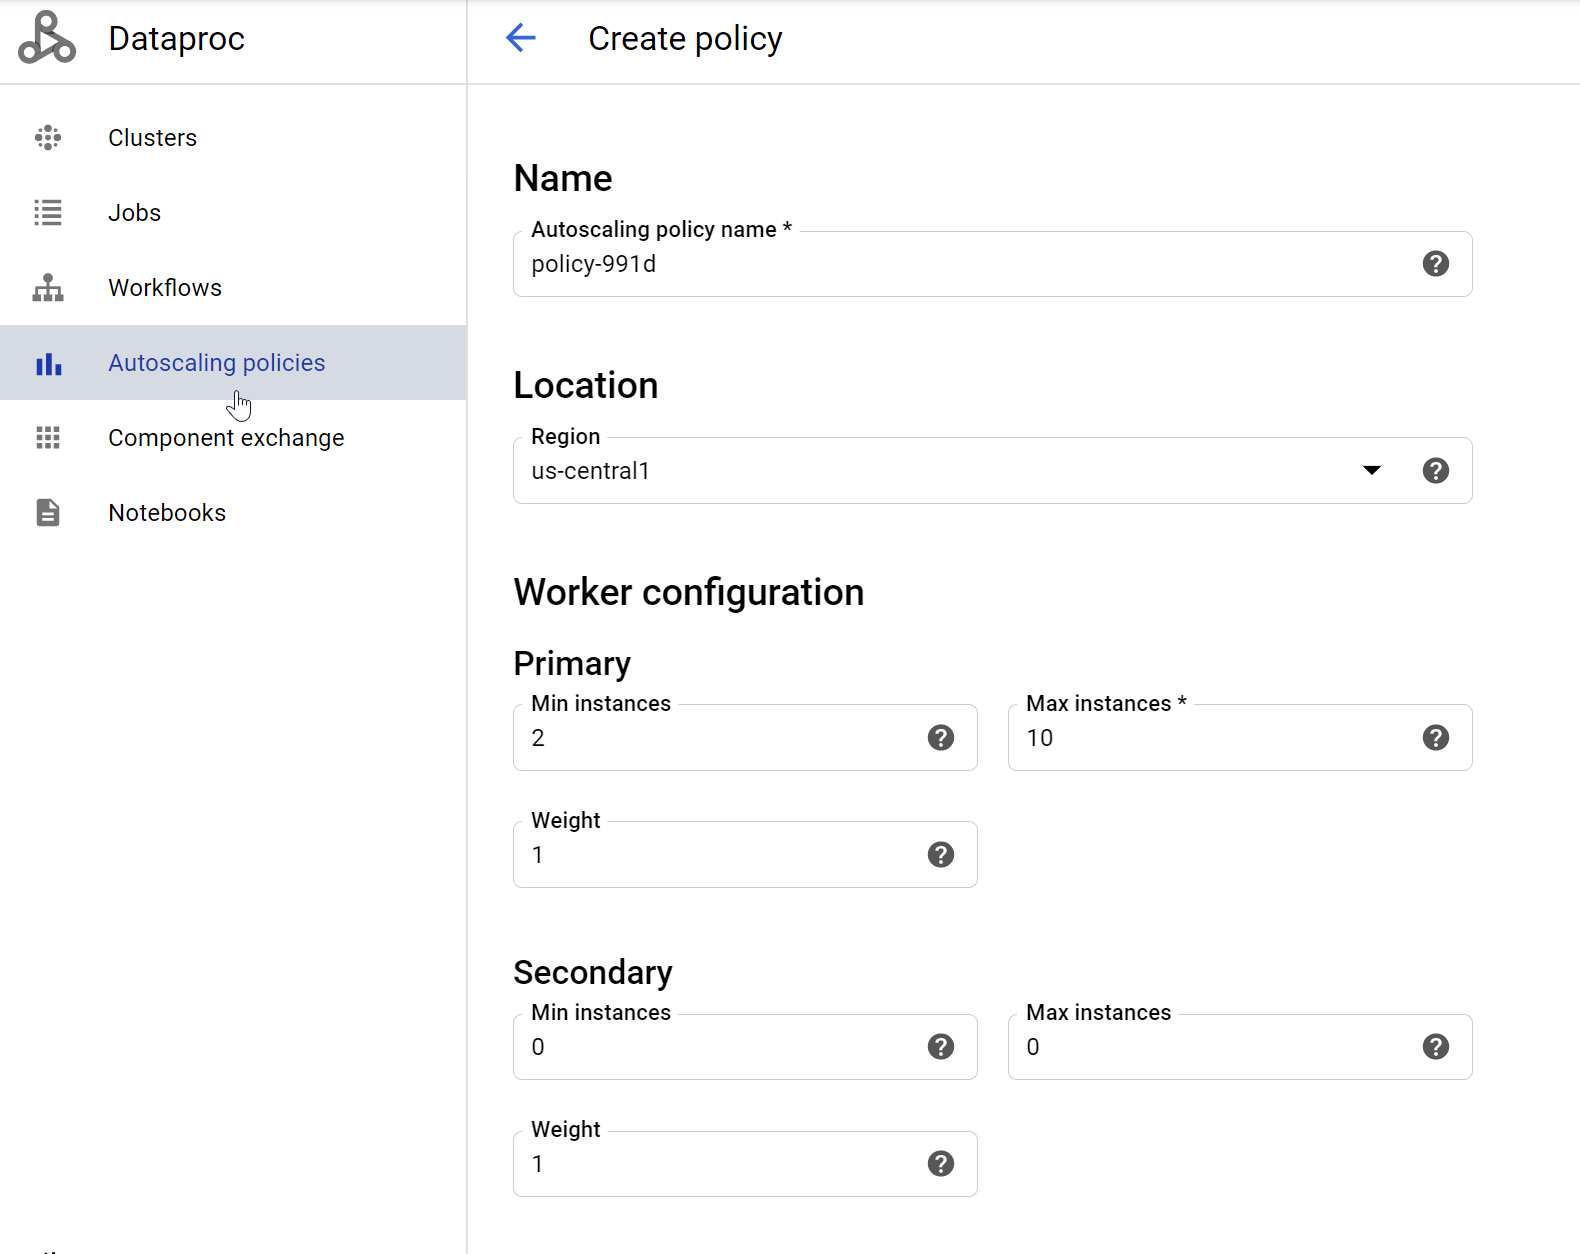
Task: Click the Clusters sidebar icon
Action: click(x=48, y=138)
